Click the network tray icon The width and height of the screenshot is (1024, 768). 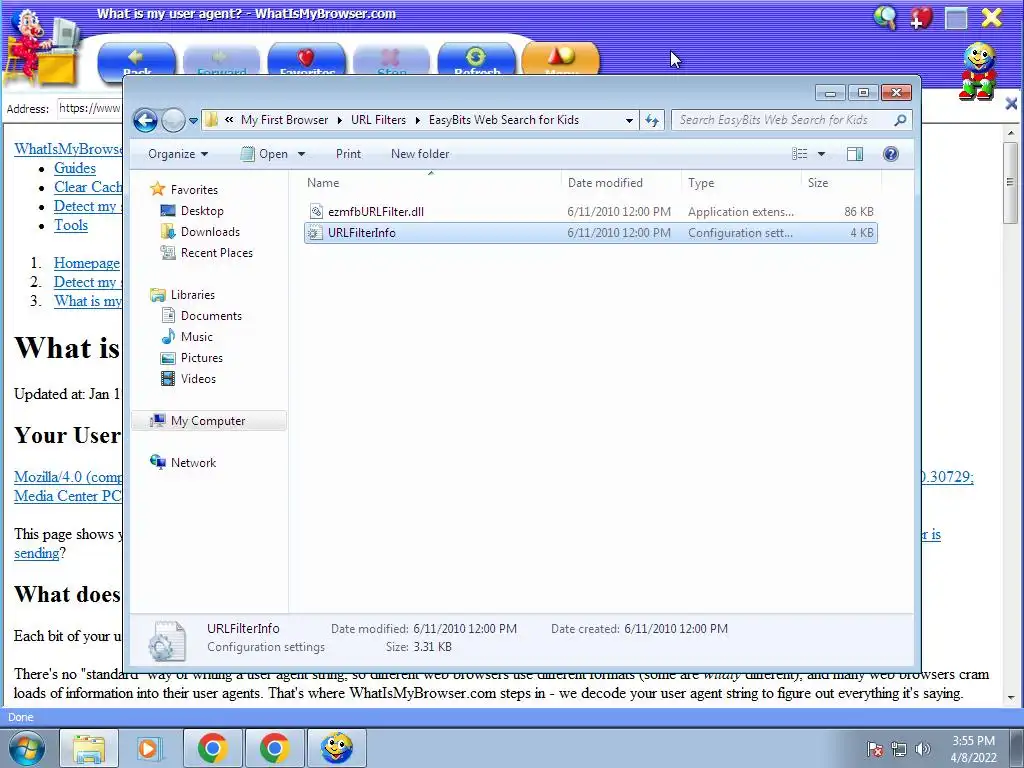click(899, 749)
